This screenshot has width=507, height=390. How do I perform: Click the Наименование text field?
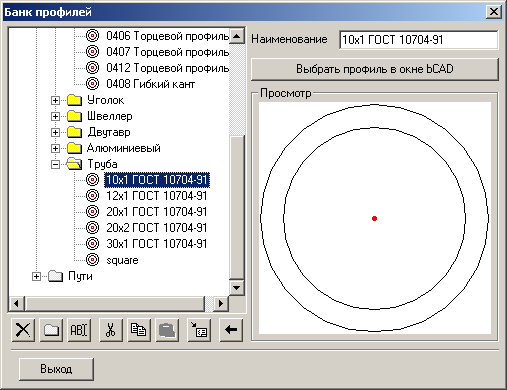point(419,40)
